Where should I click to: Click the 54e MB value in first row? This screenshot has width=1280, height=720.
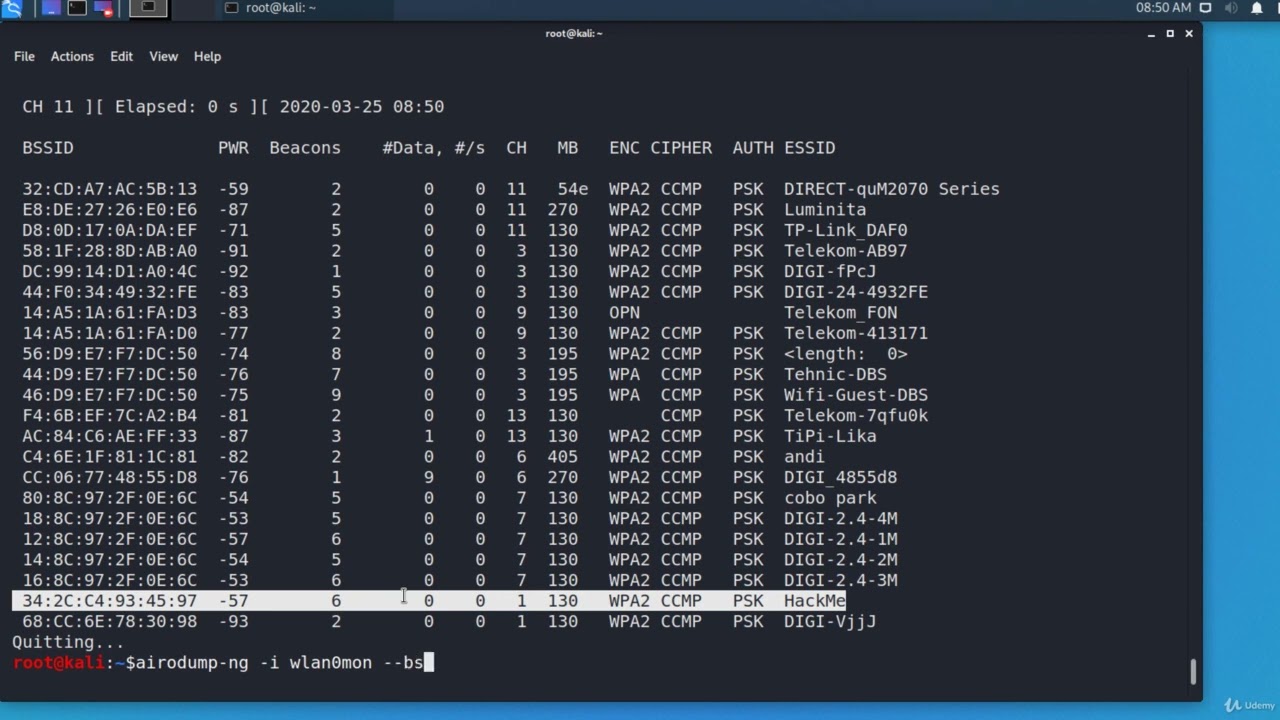(573, 189)
